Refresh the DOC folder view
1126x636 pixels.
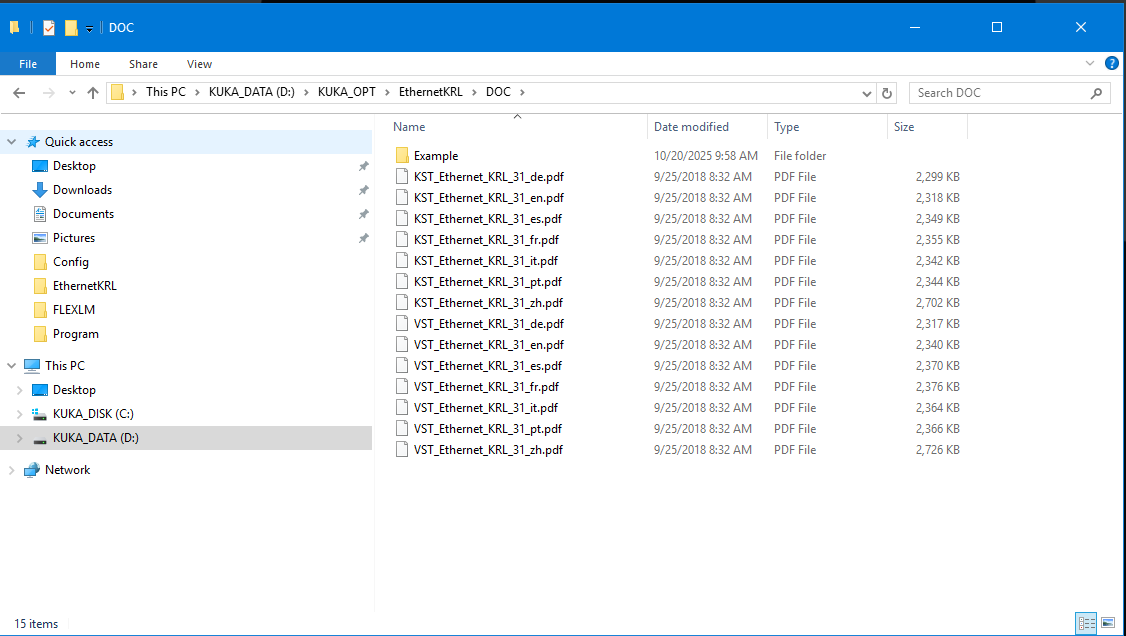[887, 93]
